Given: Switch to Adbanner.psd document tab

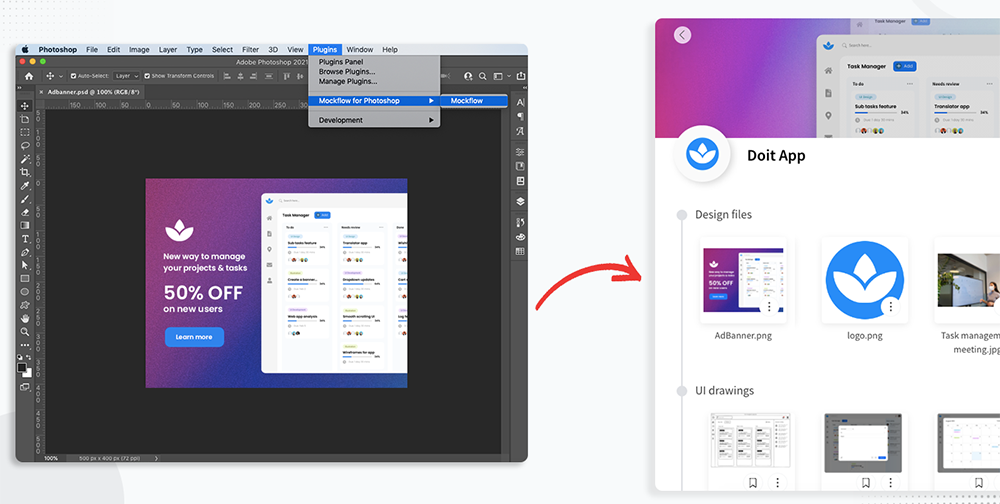Looking at the screenshot, I should [93, 92].
